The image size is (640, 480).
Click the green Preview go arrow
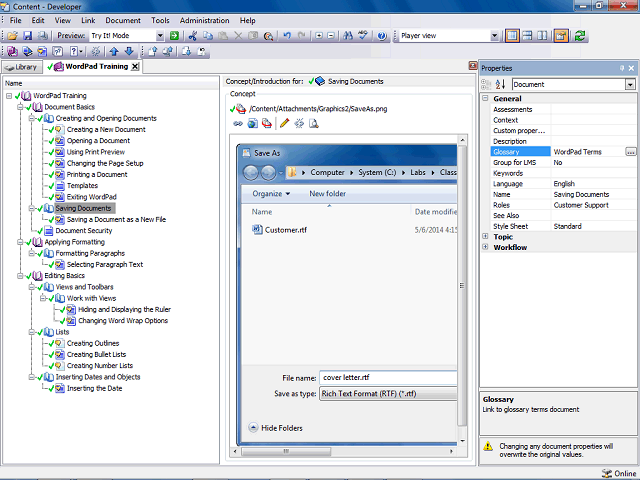point(174,36)
